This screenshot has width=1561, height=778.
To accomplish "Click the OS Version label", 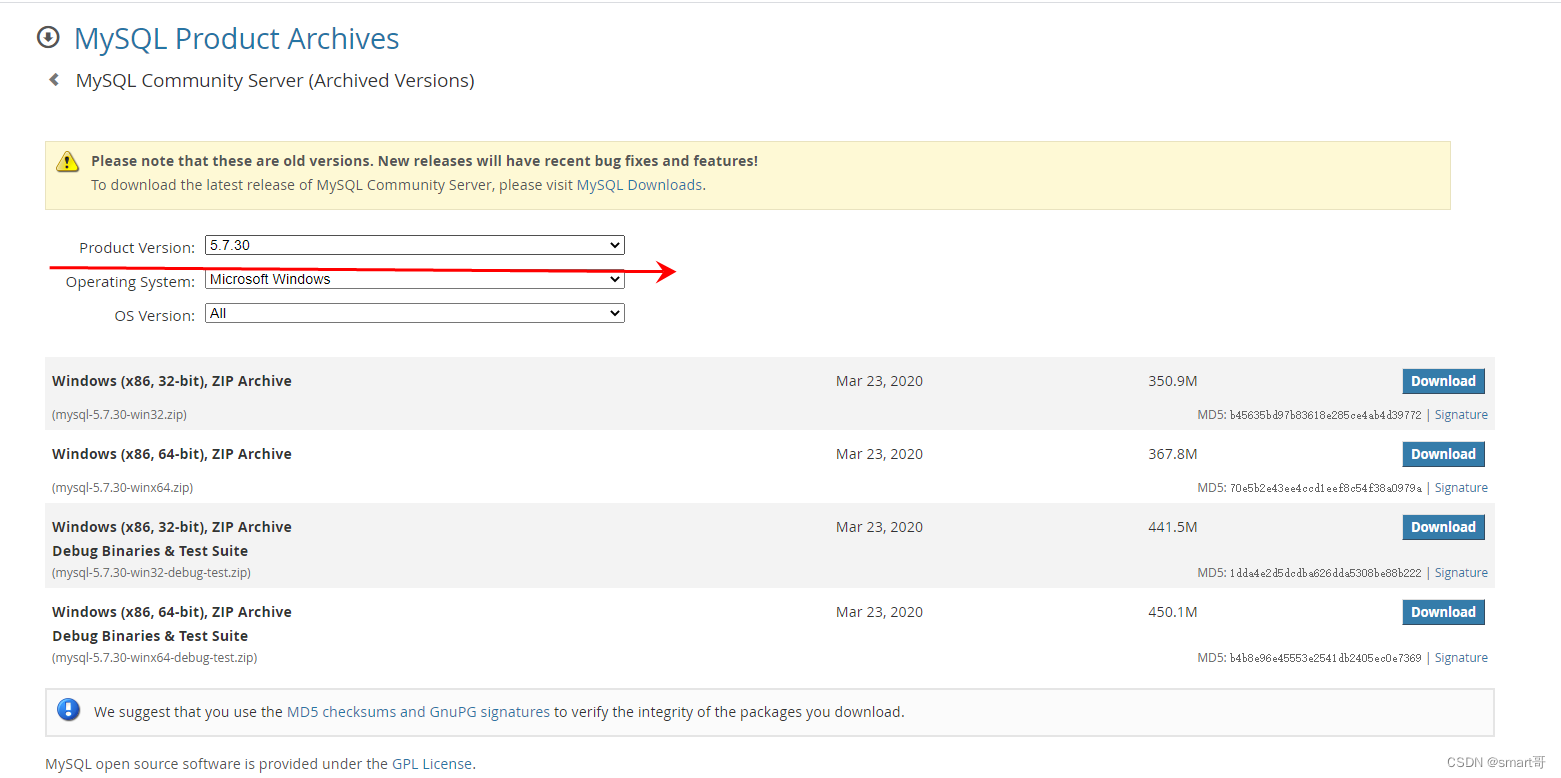I will [154, 316].
